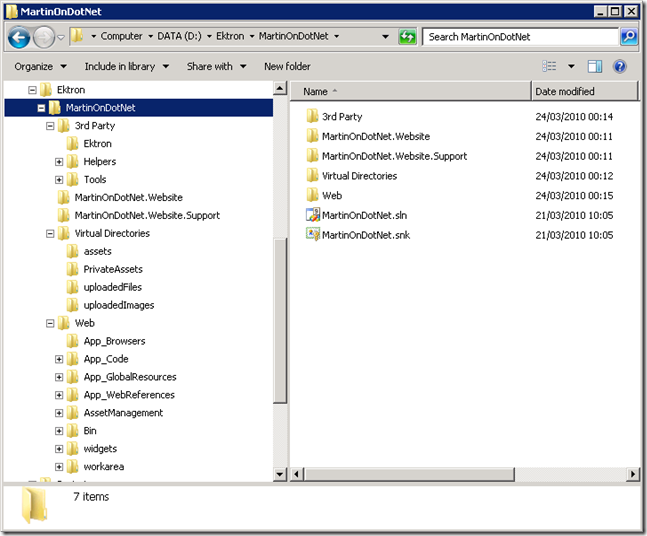
Task: Select the 3rd Party folder icon in file list
Action: tap(312, 116)
